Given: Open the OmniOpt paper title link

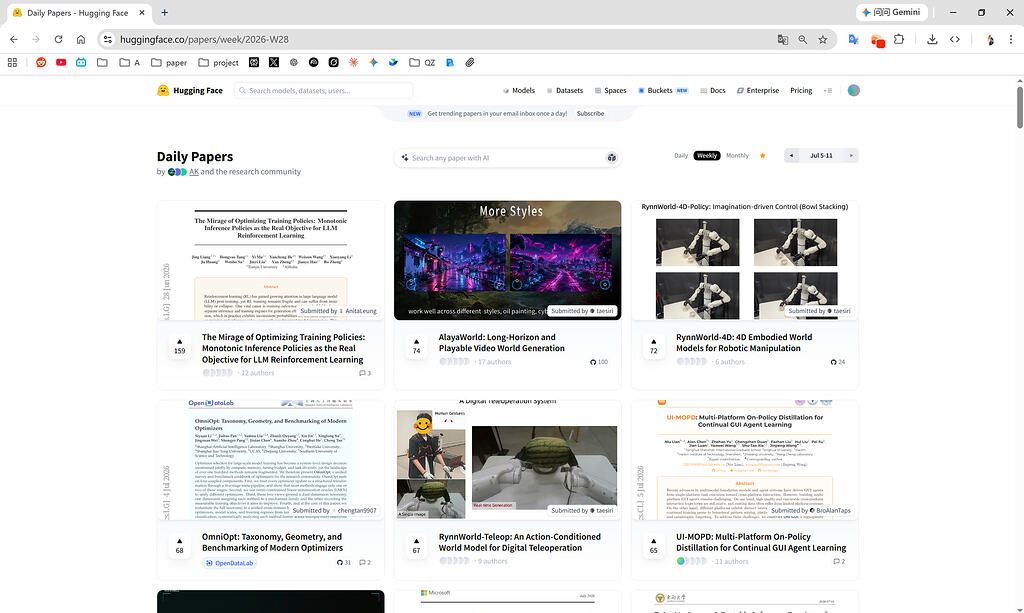Looking at the screenshot, I should coord(272,542).
